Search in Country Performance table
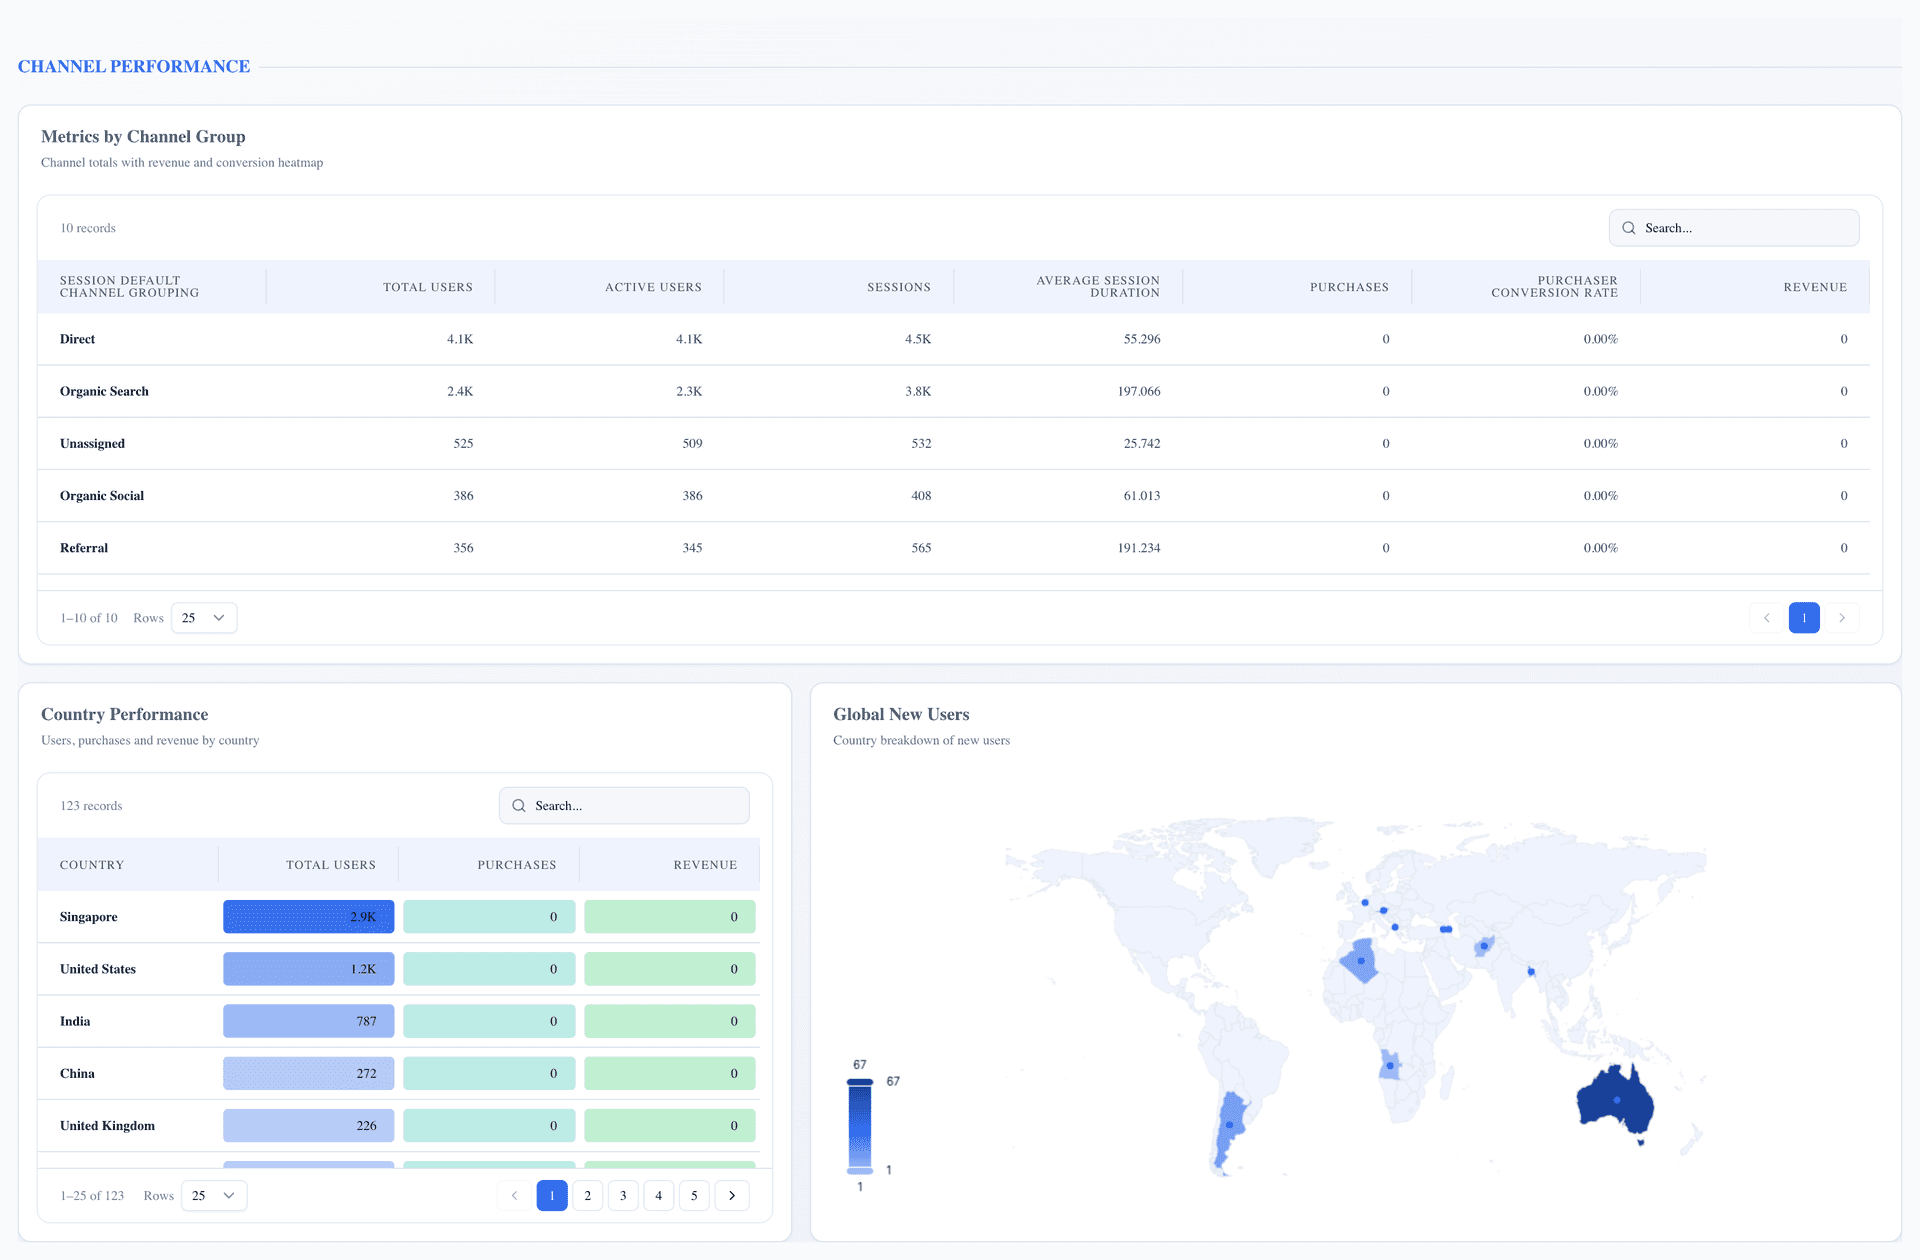This screenshot has width=1920, height=1260. 624,806
